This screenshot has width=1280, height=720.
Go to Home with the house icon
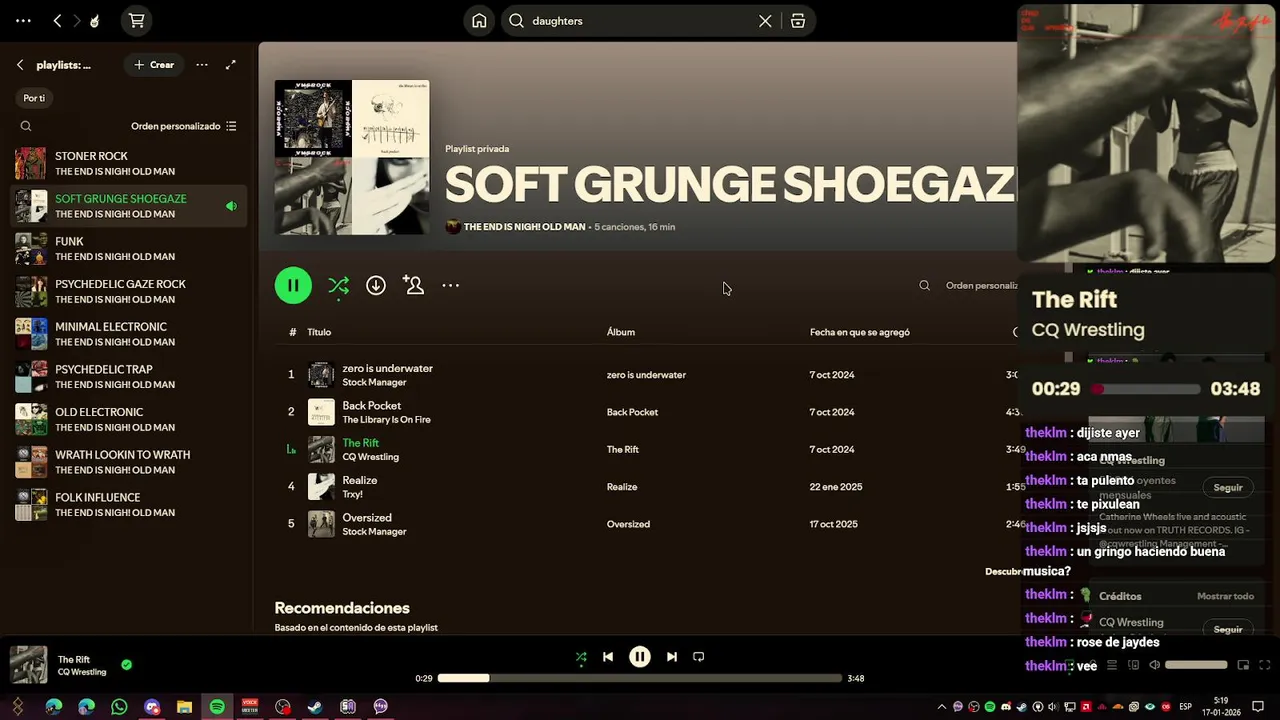[x=479, y=20]
